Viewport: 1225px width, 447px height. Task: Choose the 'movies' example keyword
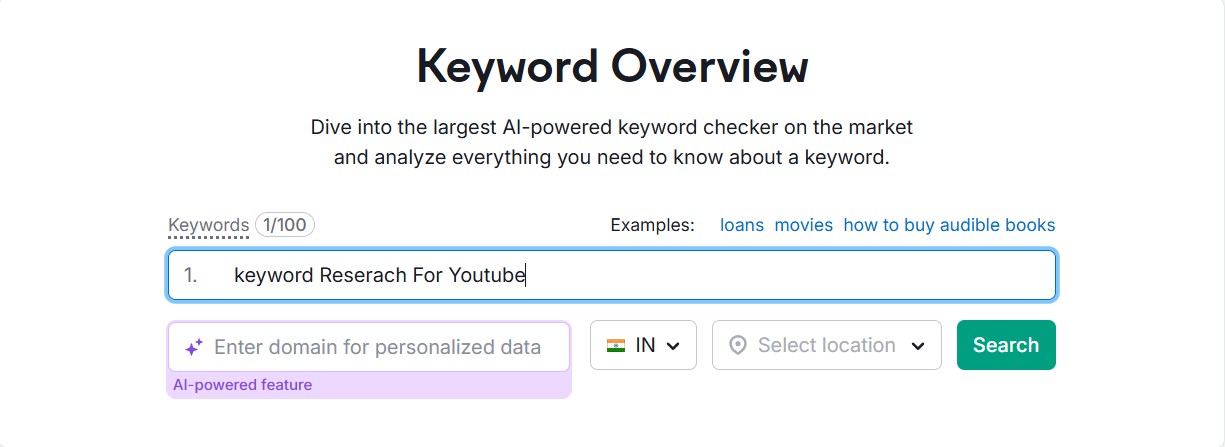point(803,225)
